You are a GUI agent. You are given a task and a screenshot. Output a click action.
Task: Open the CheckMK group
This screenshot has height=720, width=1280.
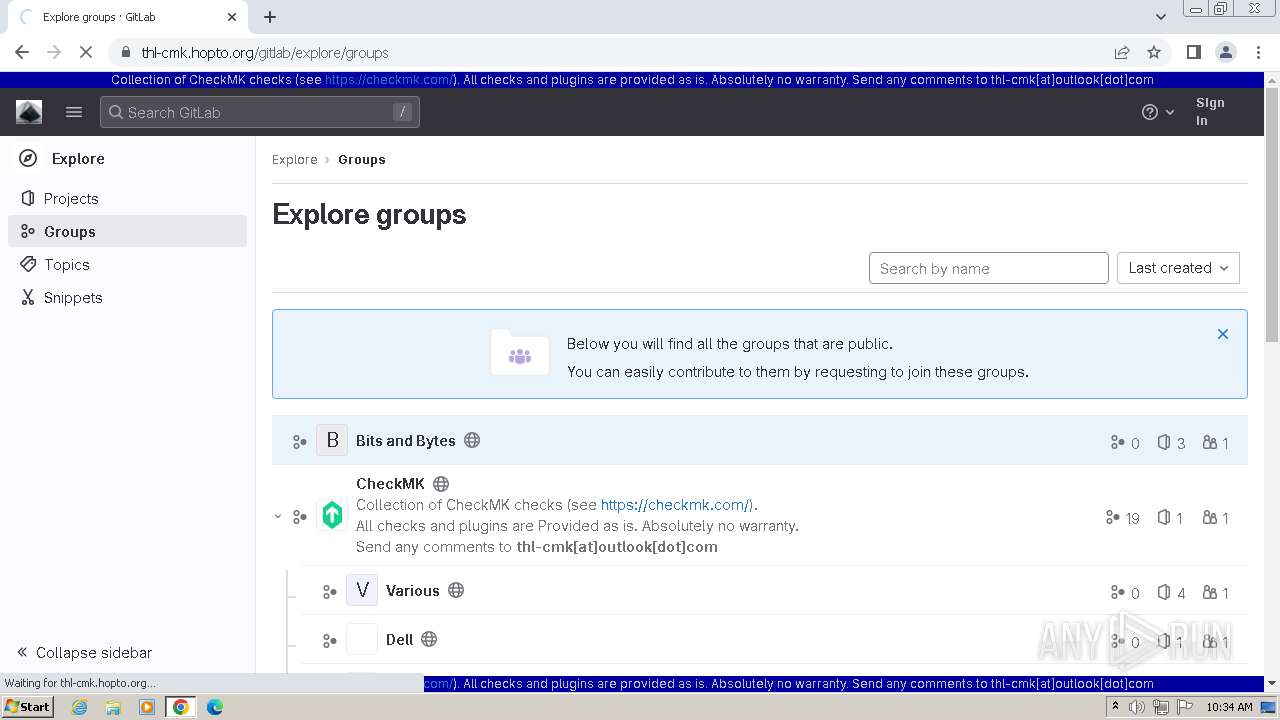point(390,483)
